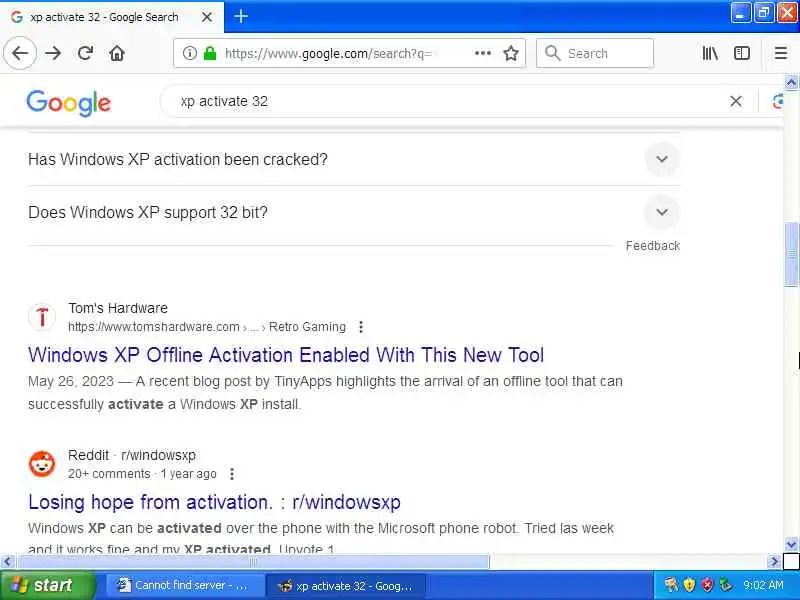The width and height of the screenshot is (800, 600).
Task: Click the vertical scrollbar up arrow
Action: coord(791,82)
